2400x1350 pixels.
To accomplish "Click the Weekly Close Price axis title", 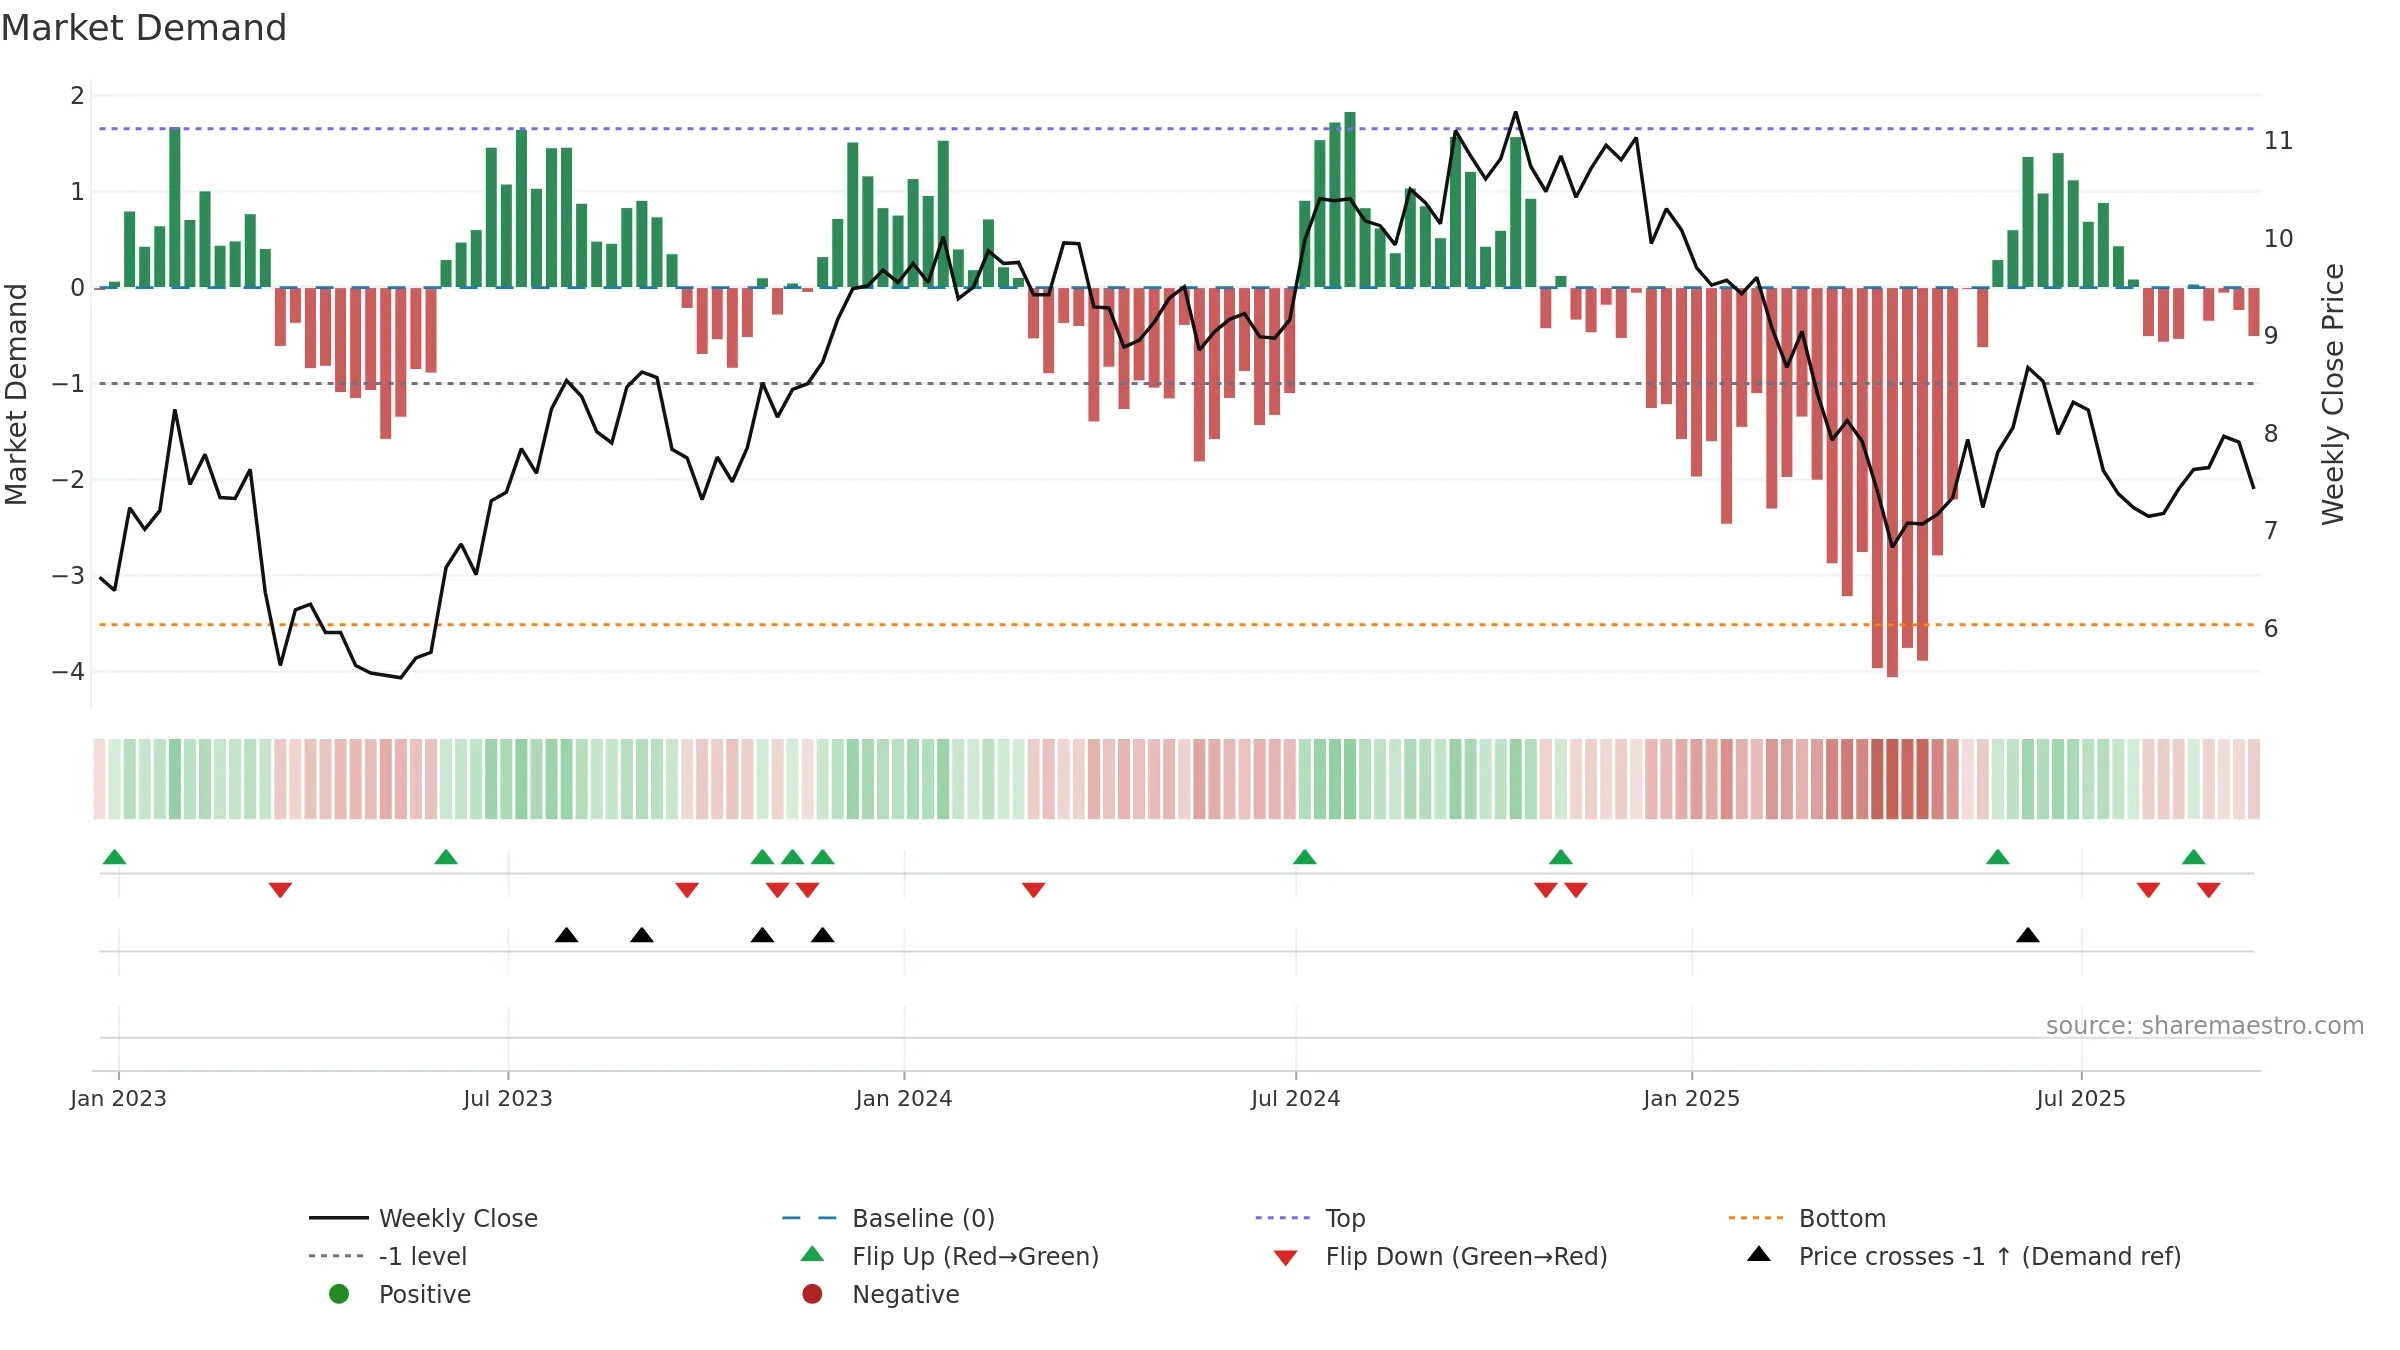I will coord(2333,394).
